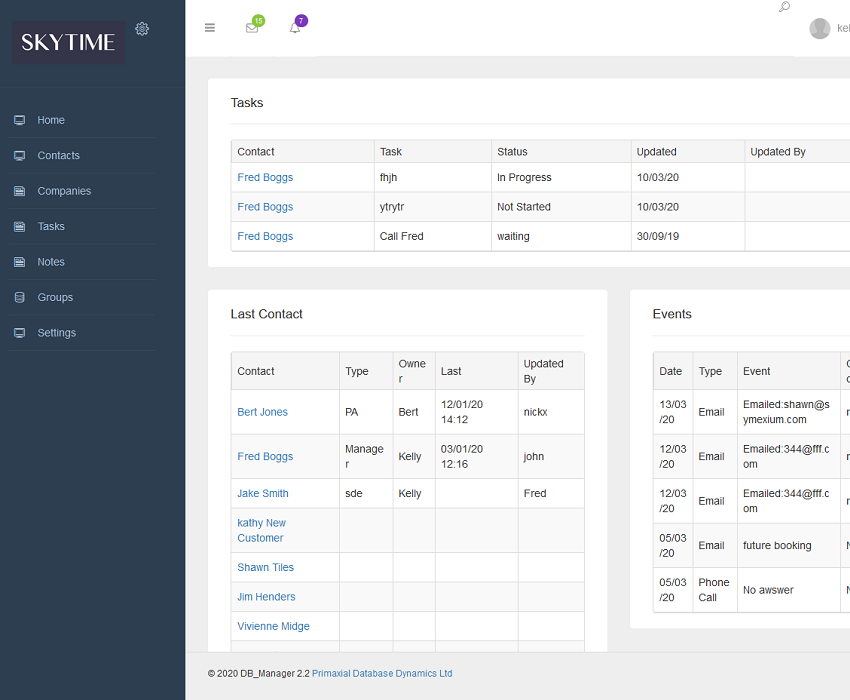Click the kathy New Customer contact

click(x=261, y=530)
